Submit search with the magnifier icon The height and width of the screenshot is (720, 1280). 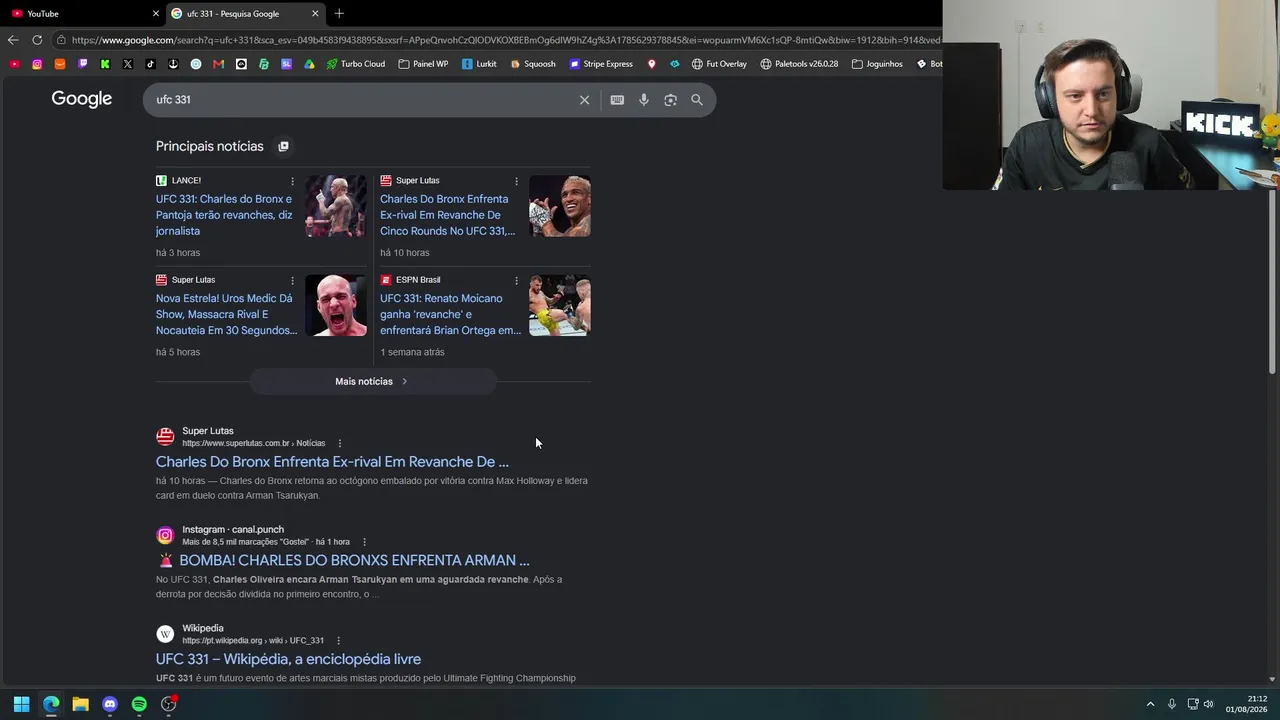tap(697, 100)
